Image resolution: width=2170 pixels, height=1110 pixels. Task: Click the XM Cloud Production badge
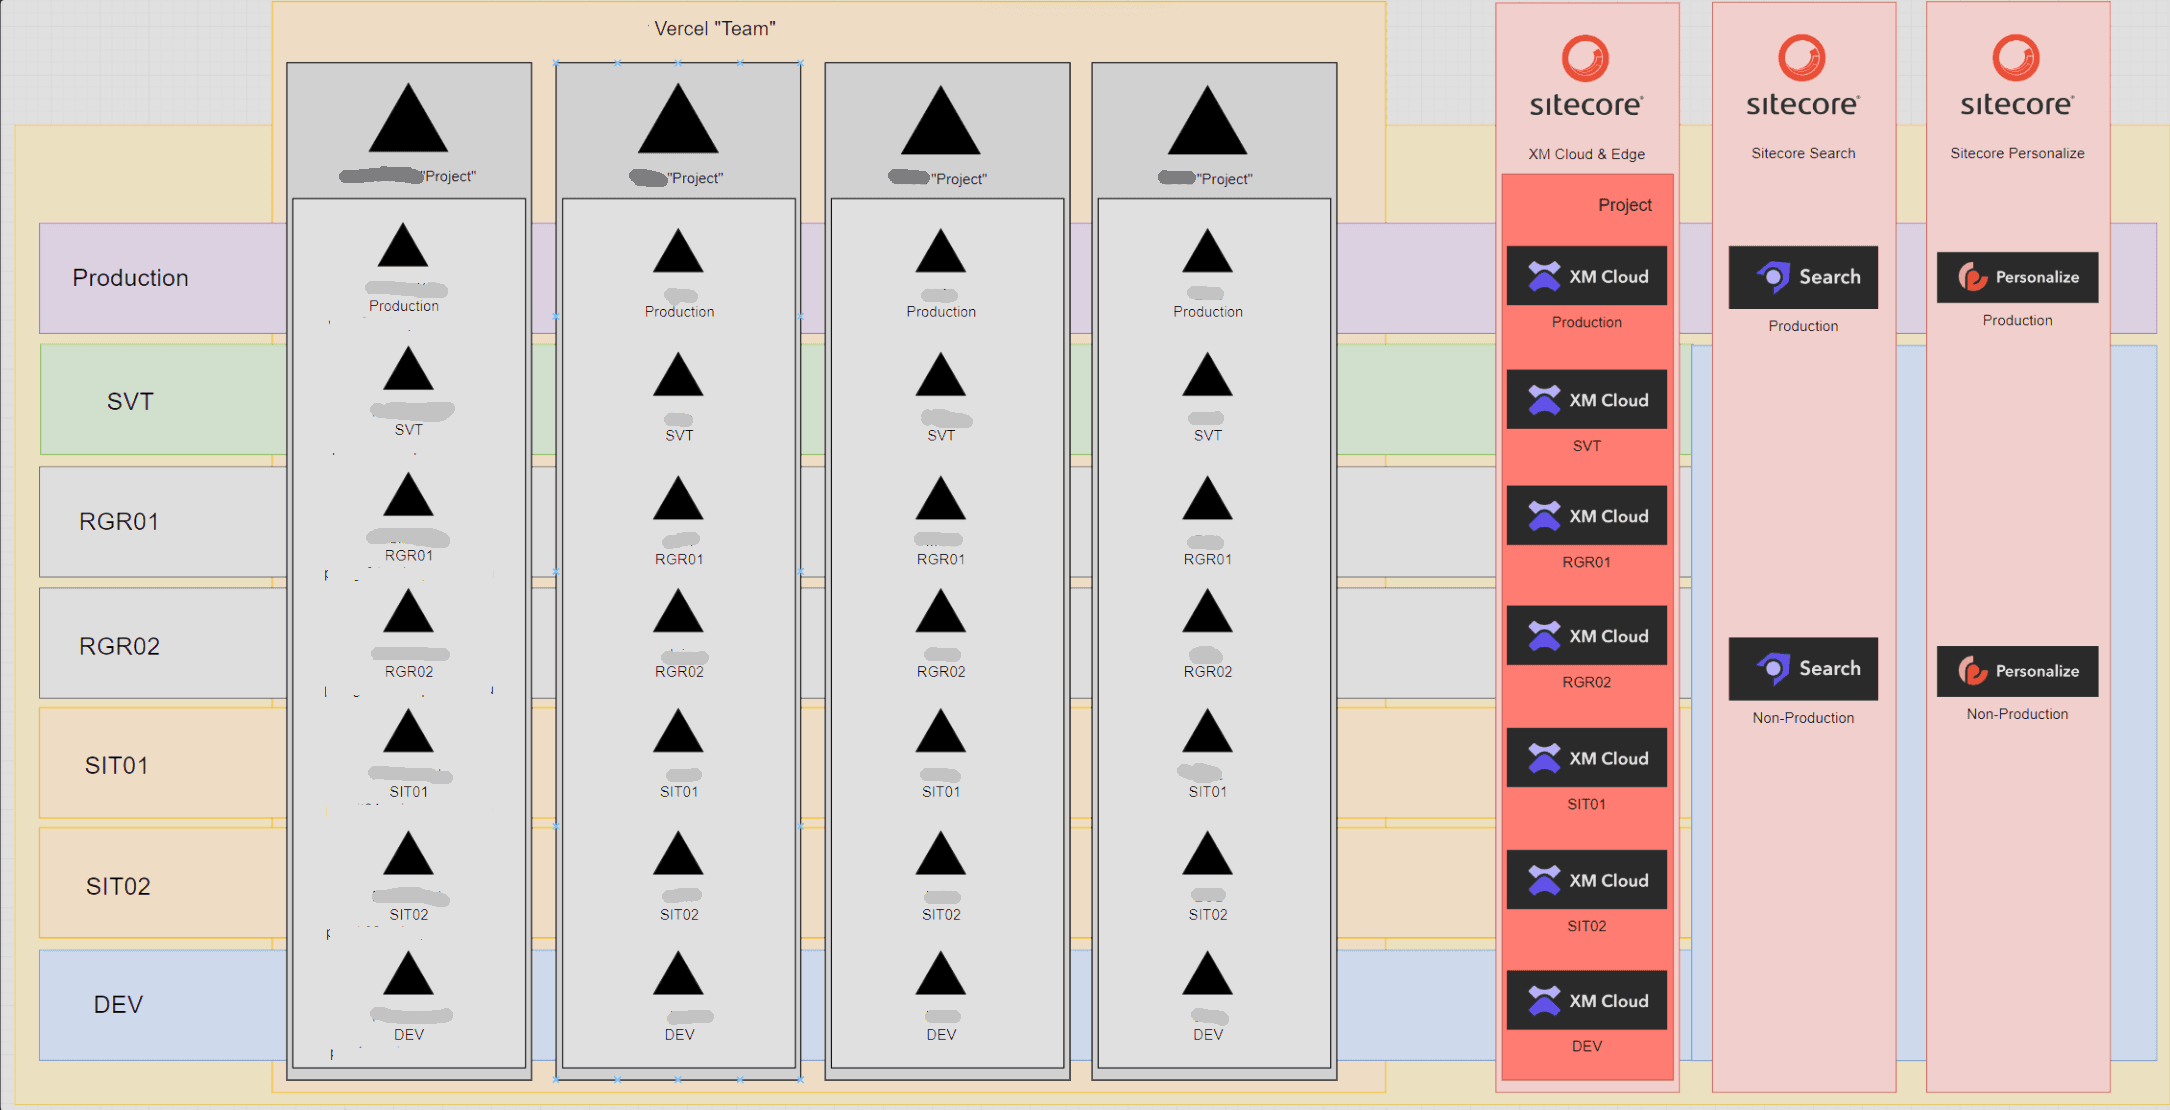coord(1586,276)
